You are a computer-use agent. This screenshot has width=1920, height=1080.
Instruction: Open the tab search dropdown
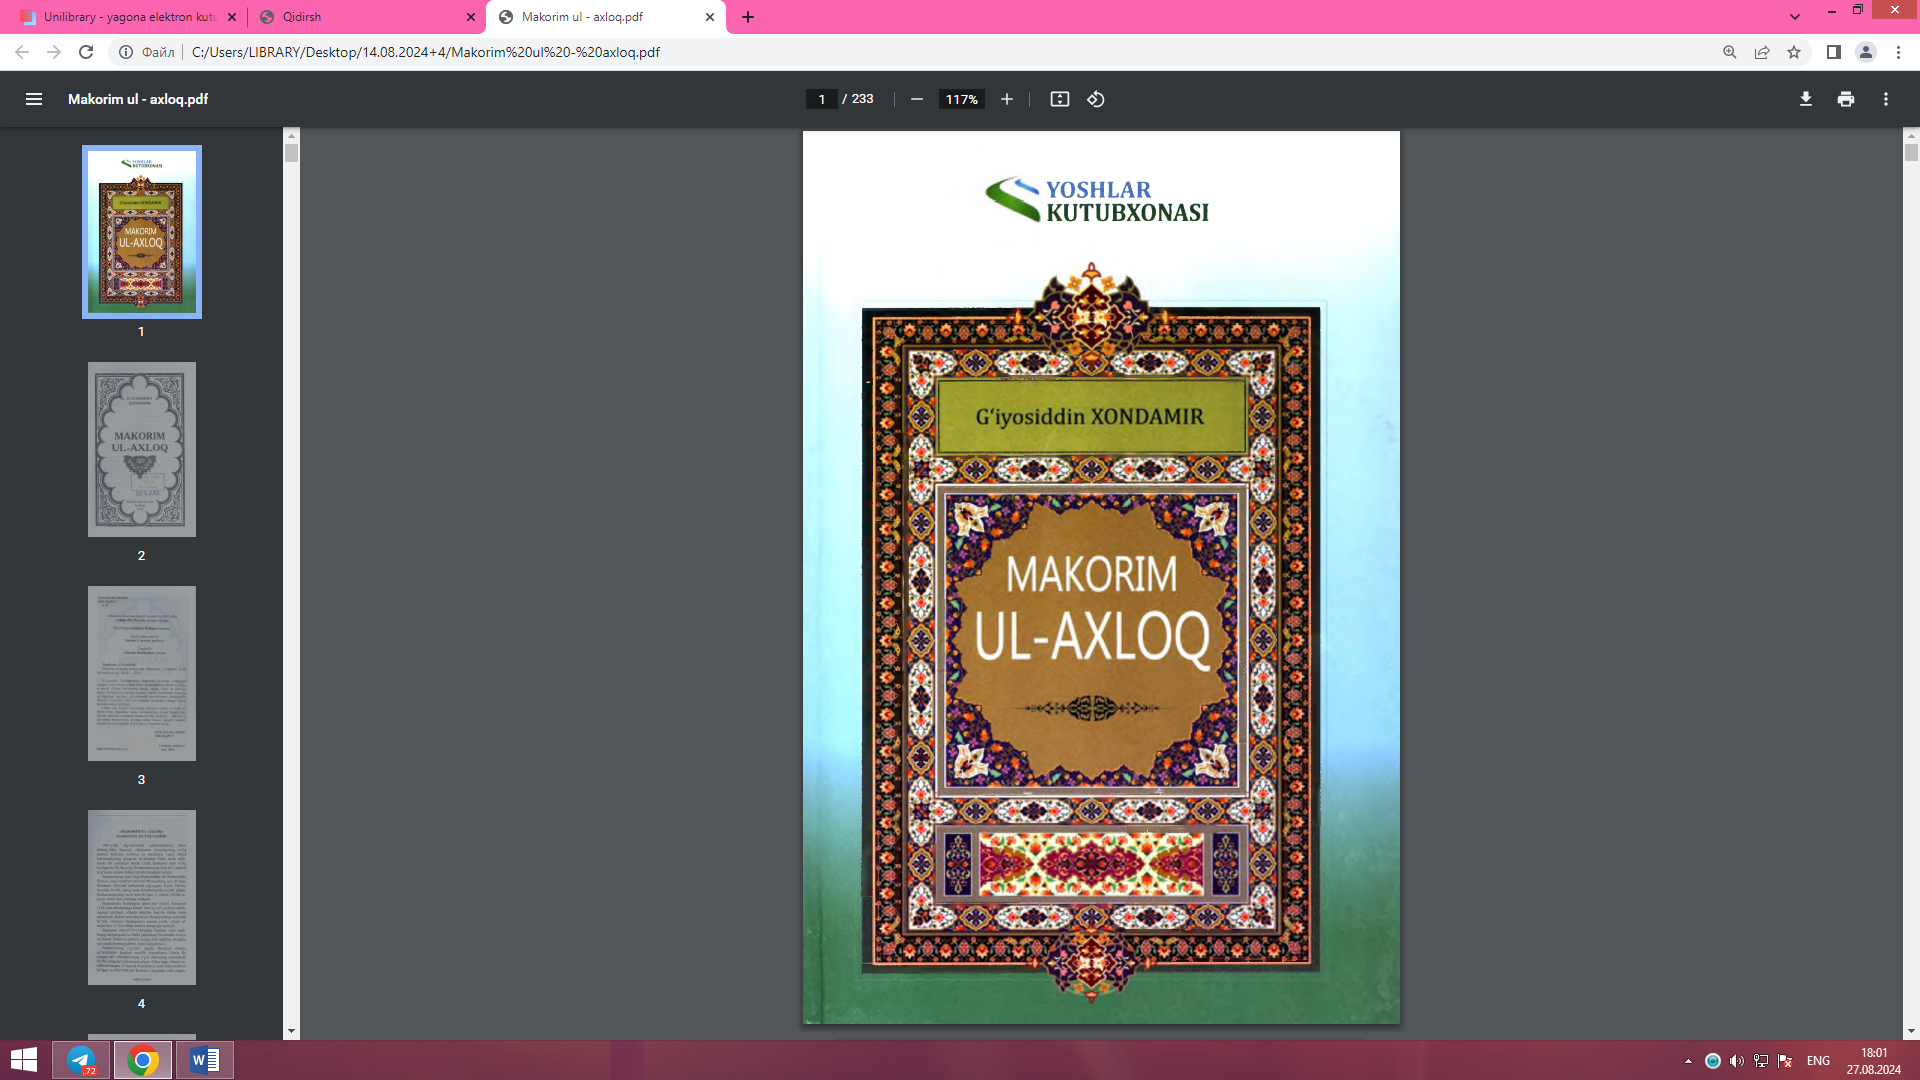(1795, 17)
